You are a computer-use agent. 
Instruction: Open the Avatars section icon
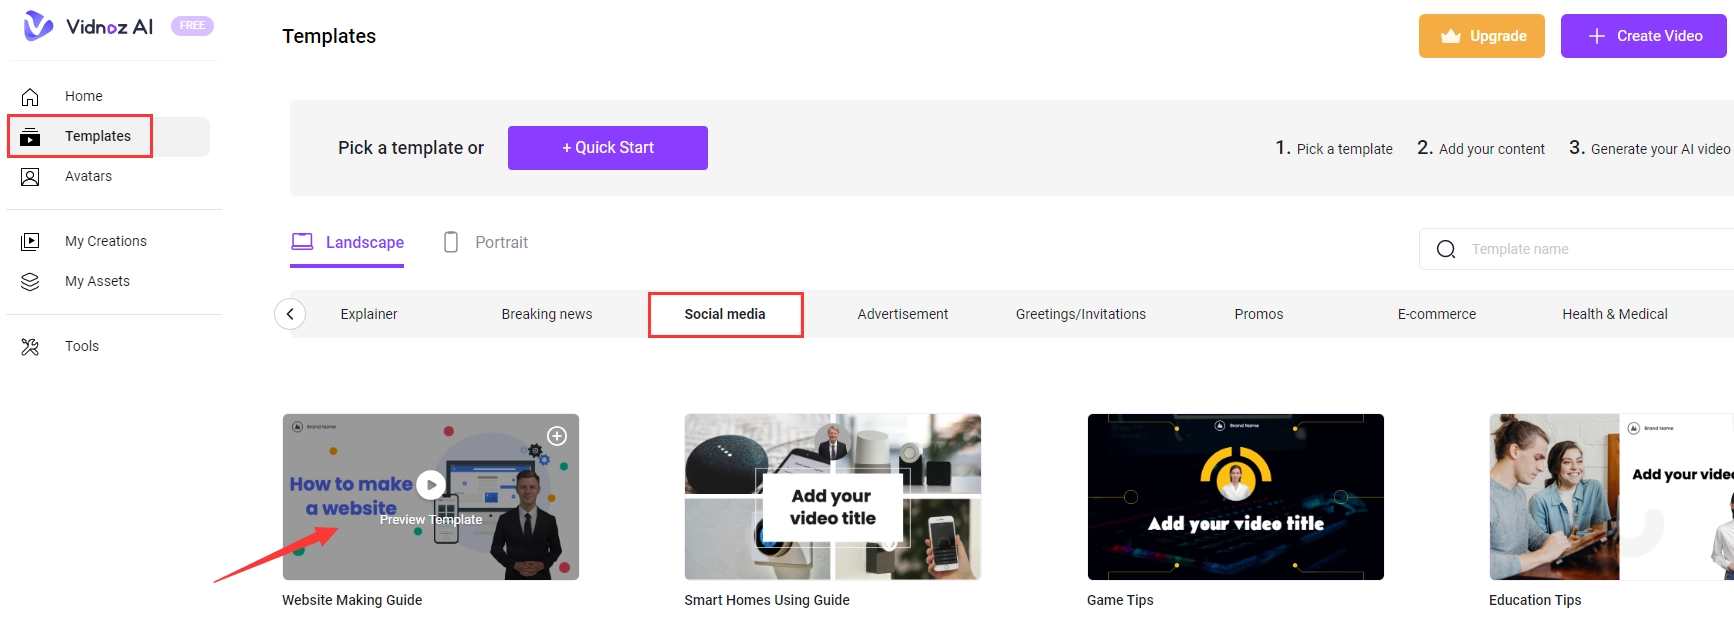(x=30, y=177)
